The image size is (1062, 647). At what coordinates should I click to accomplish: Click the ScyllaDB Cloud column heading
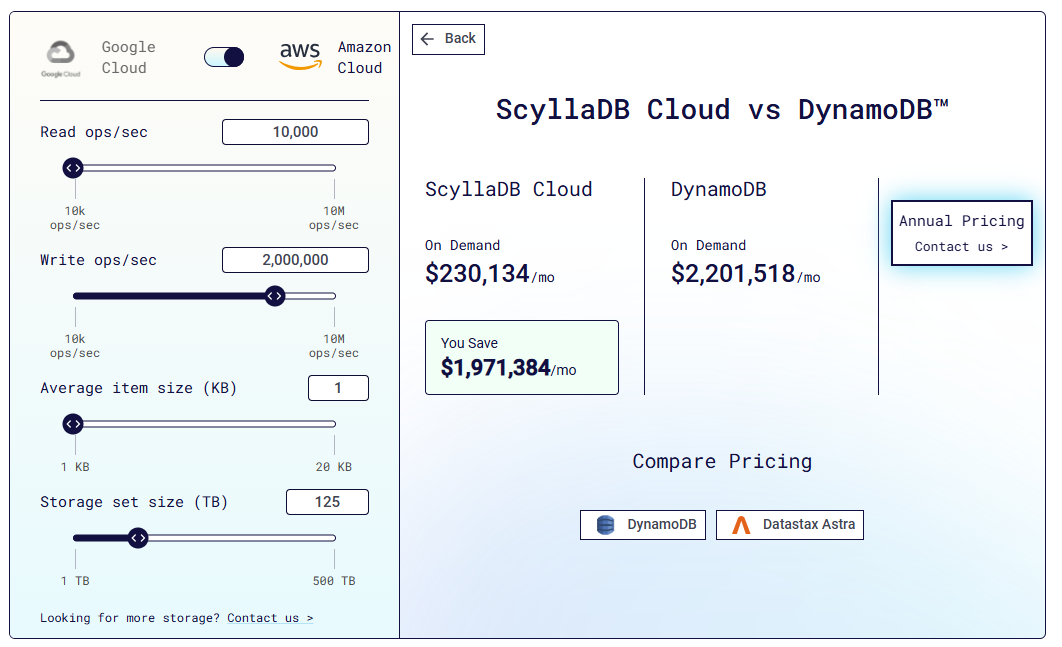[509, 190]
